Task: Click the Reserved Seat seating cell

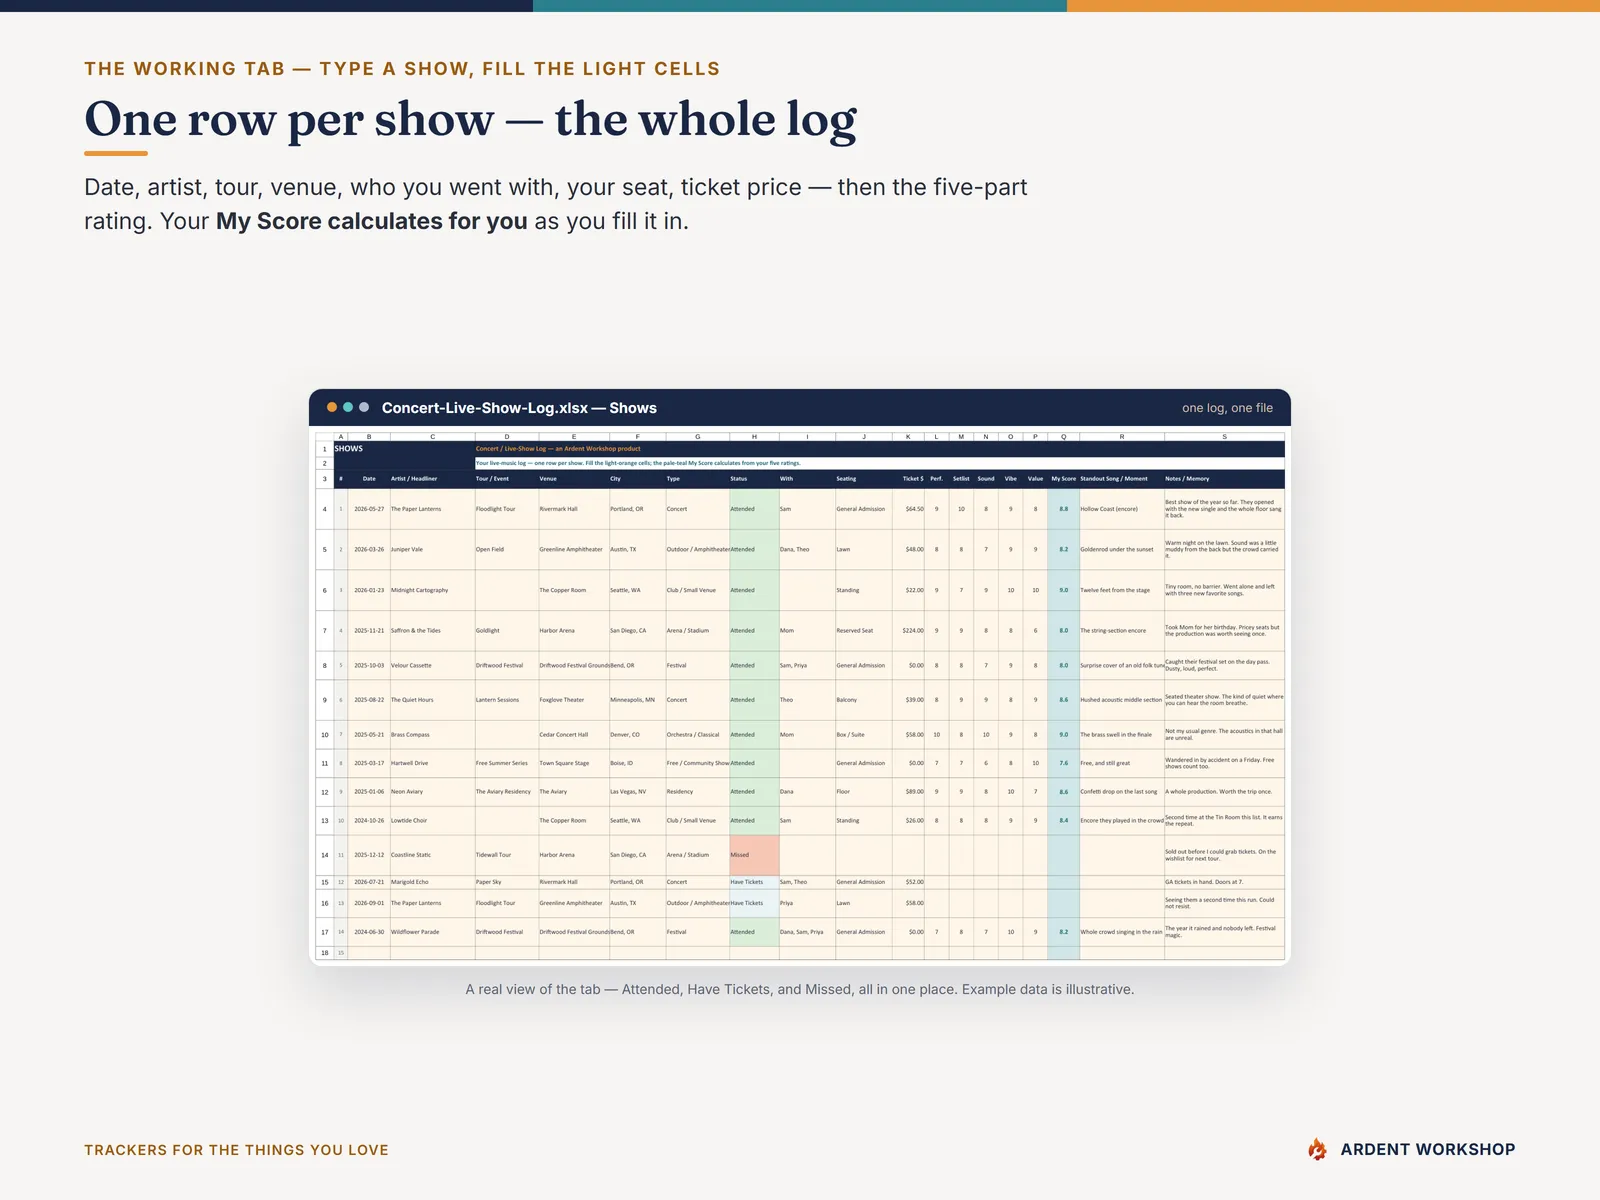Action: coord(864,631)
